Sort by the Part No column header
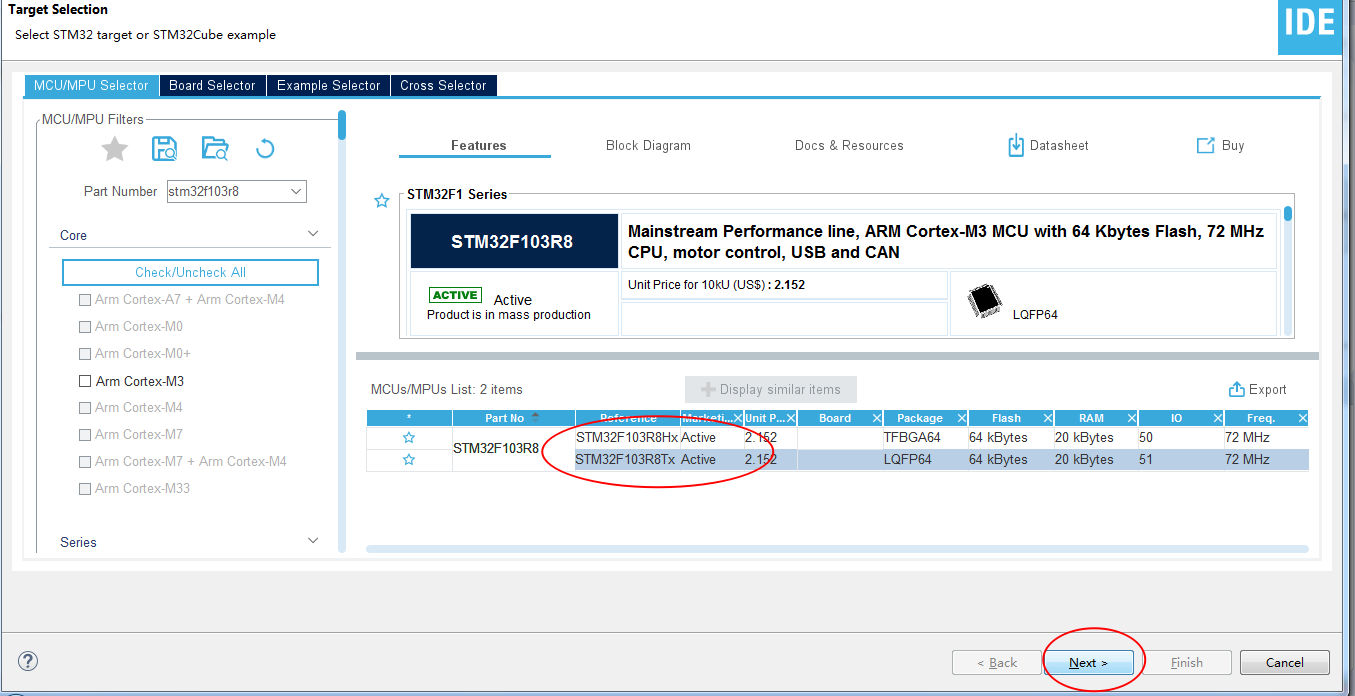This screenshot has width=1355, height=696. (x=513, y=418)
